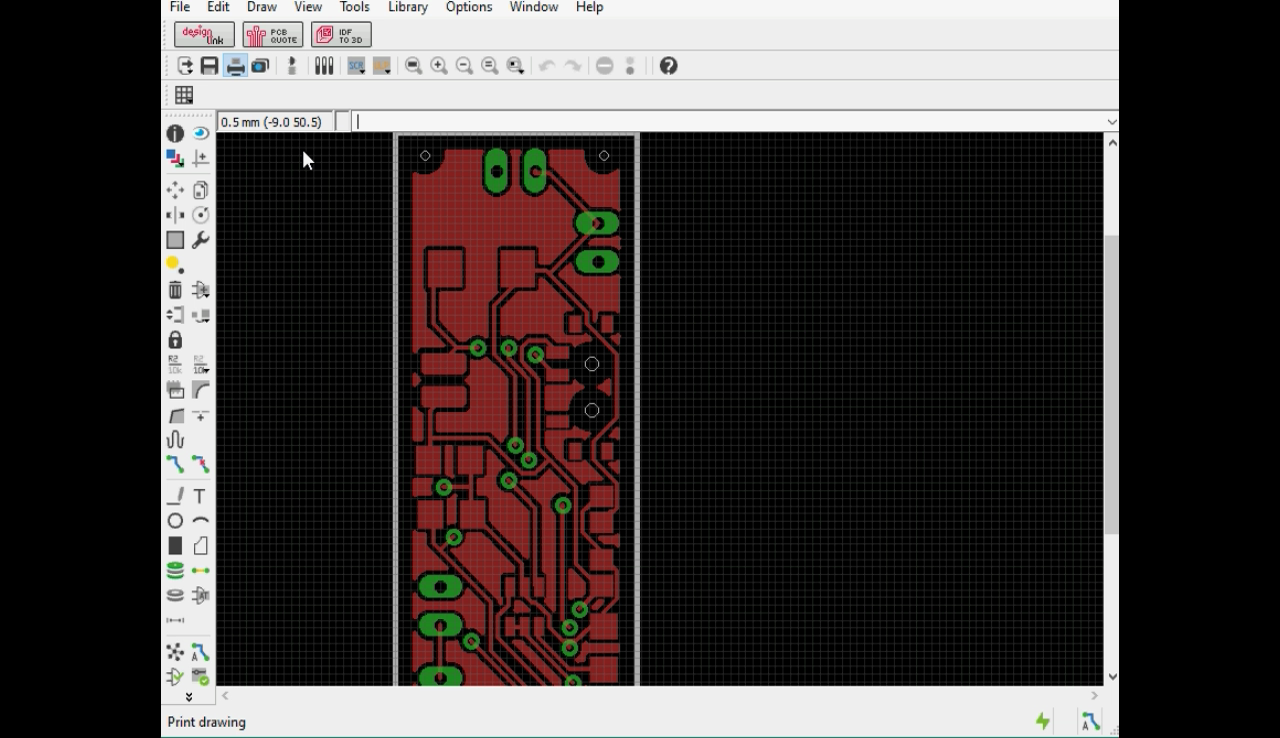Toggle the Show eye tool
This screenshot has width=1280, height=738.
pyautogui.click(x=200, y=133)
